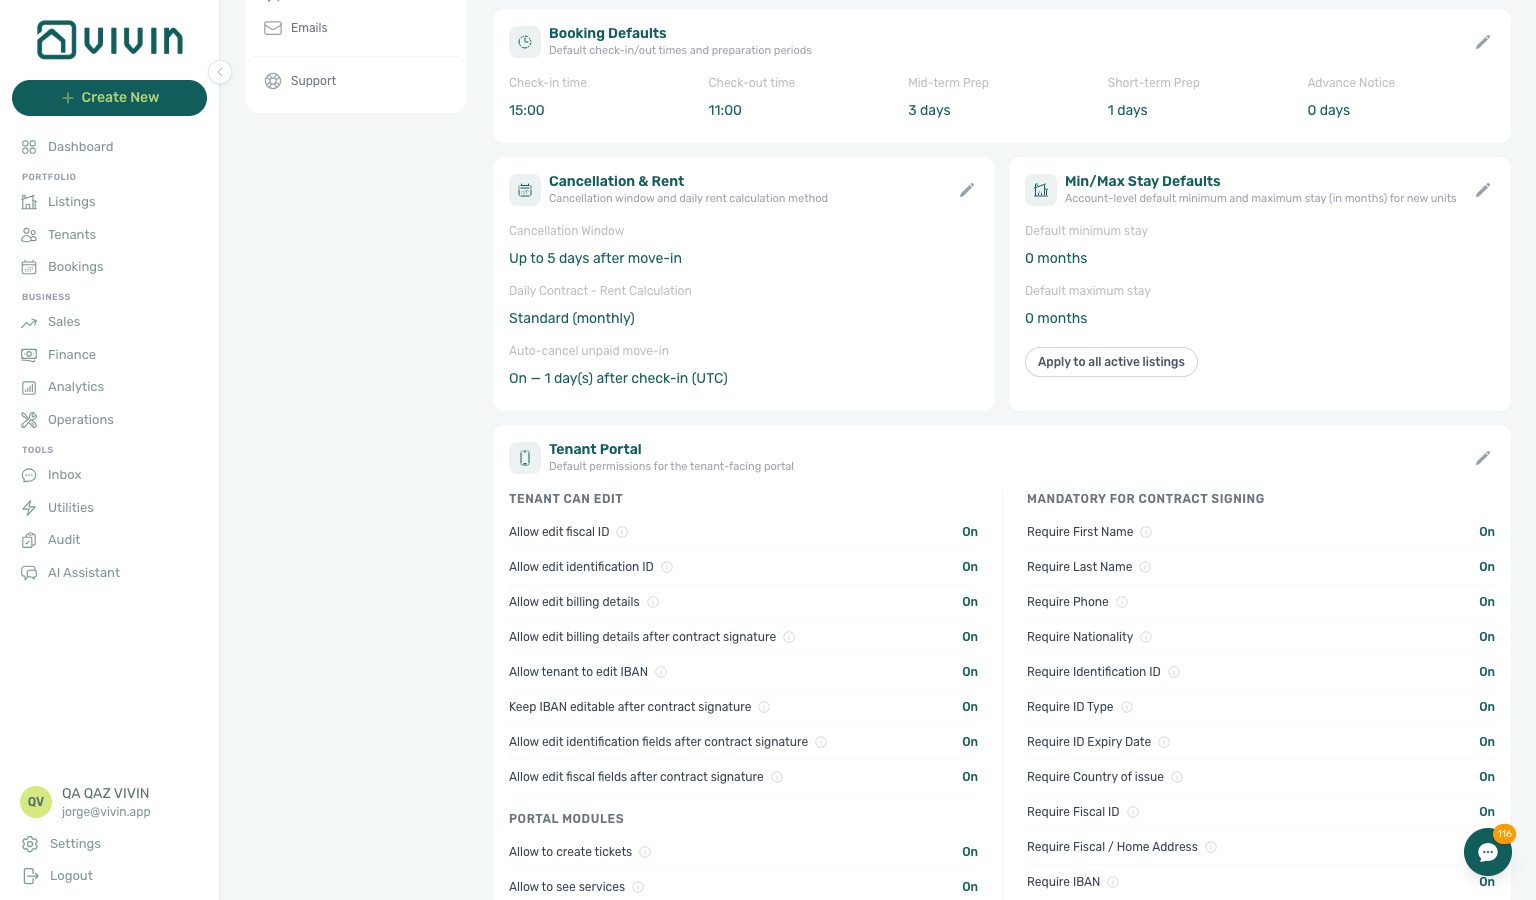This screenshot has width=1536, height=900.
Task: Open Listings in the sidebar
Action: 71,202
